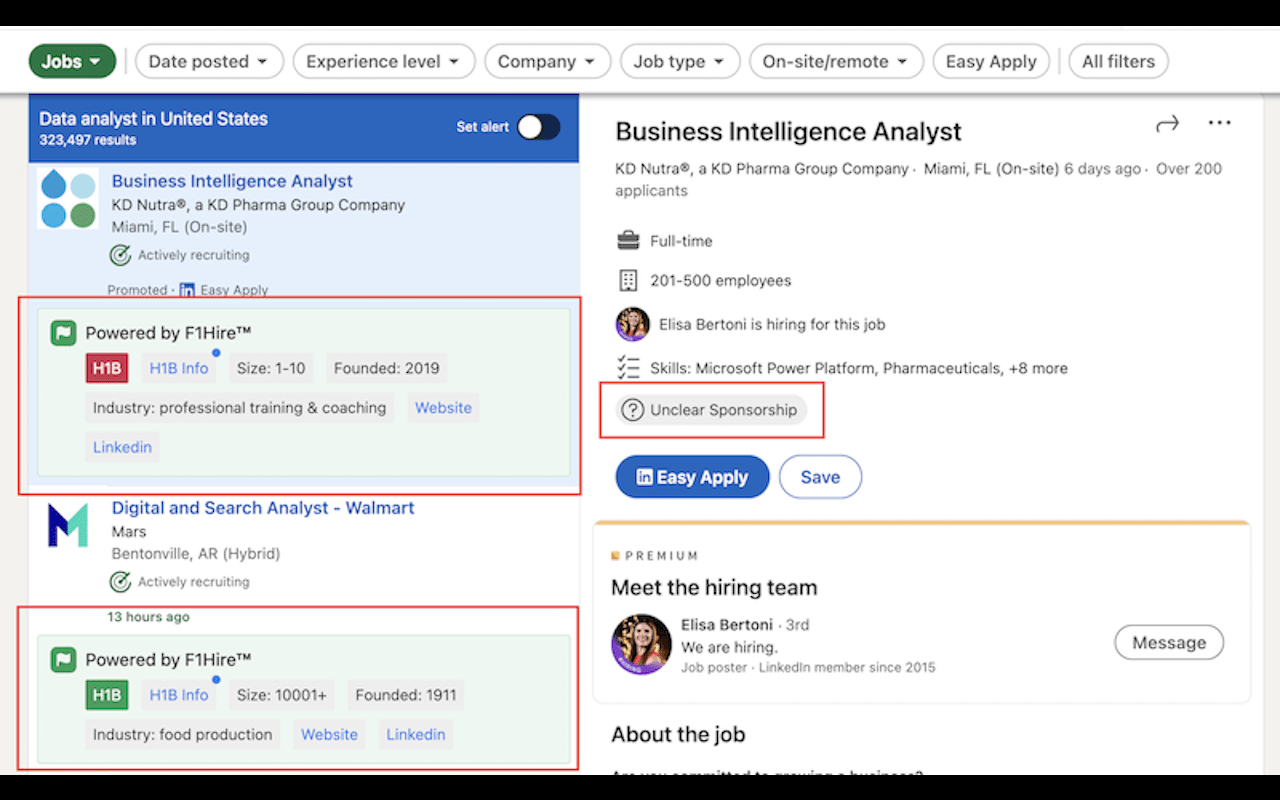The width and height of the screenshot is (1280, 800).
Task: Click the F1Hire flag icon in KD Nutra card
Action: [x=64, y=333]
